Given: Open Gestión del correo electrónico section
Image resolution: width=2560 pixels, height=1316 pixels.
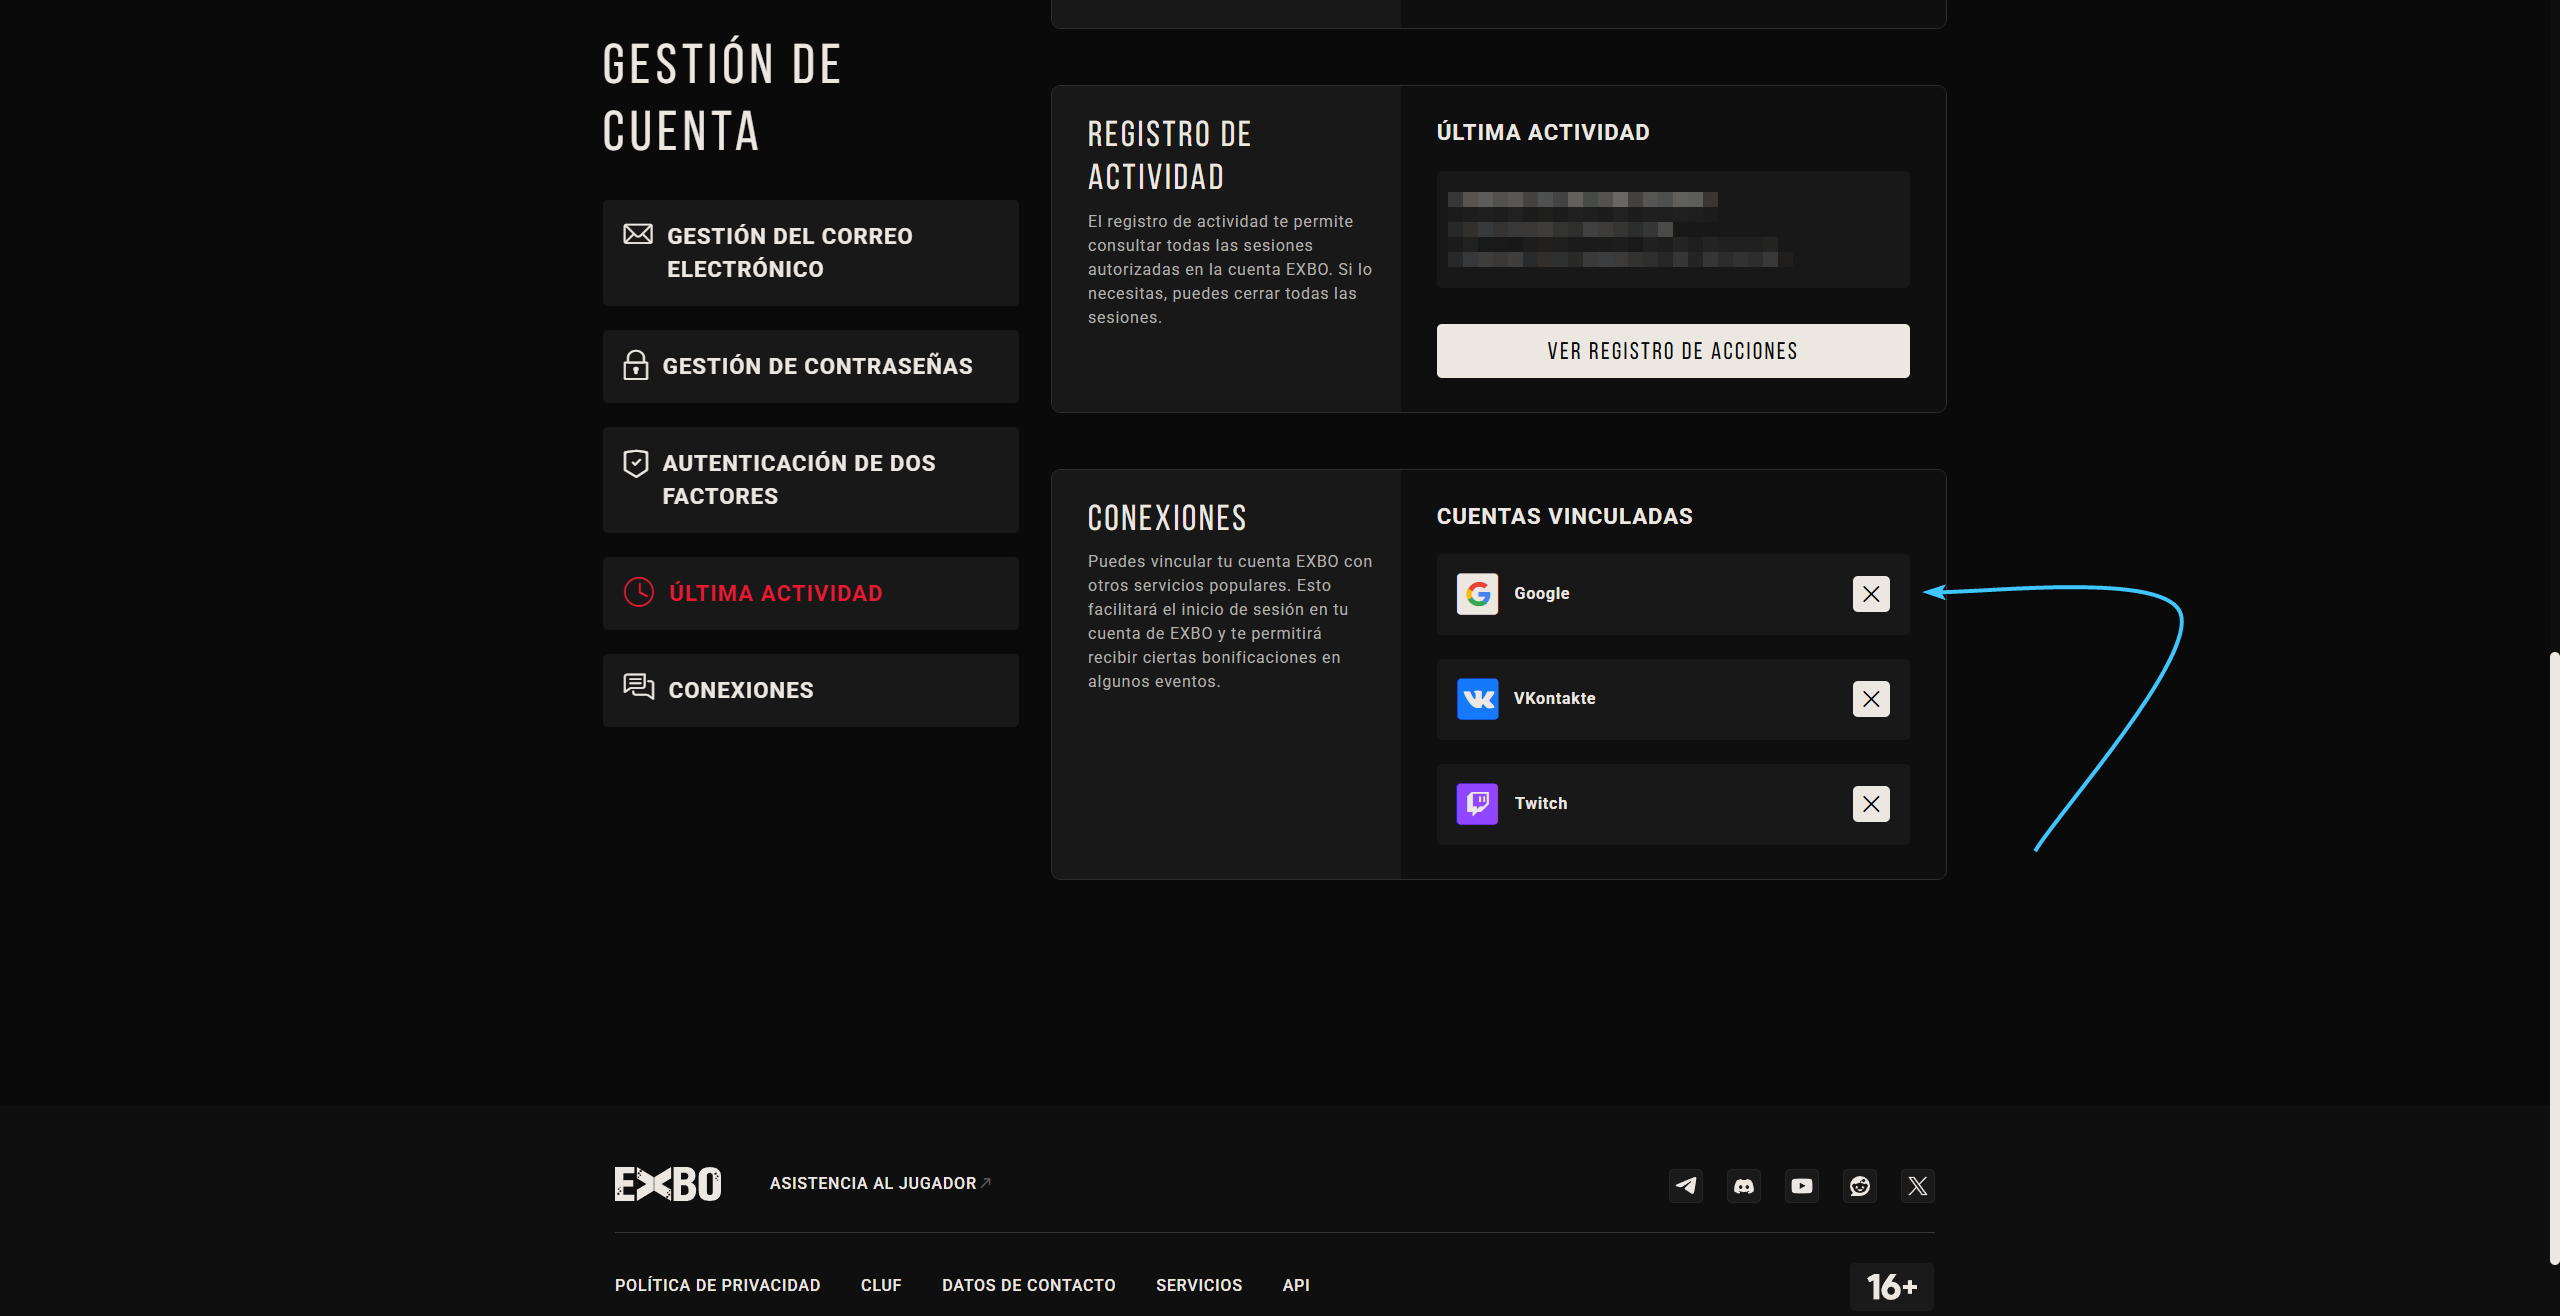Looking at the screenshot, I should (x=810, y=253).
